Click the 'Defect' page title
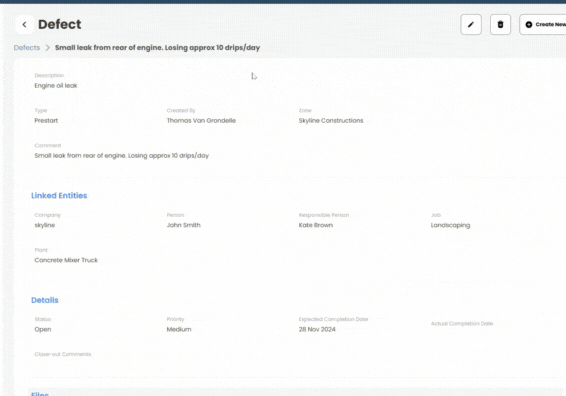The image size is (566, 396). (60, 25)
